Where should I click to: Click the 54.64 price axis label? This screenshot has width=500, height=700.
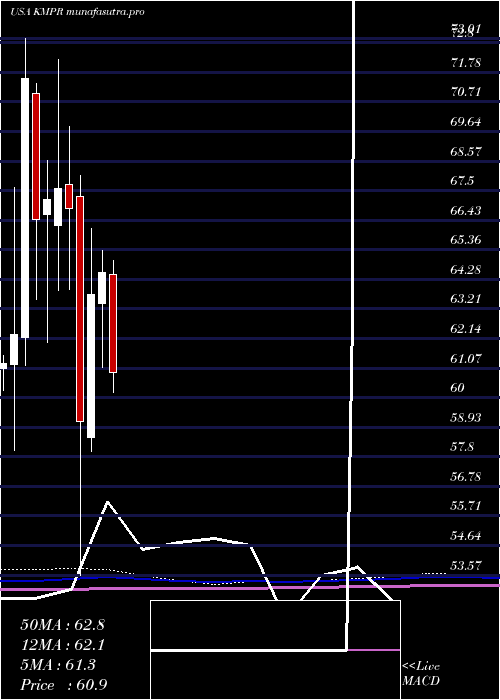466,536
